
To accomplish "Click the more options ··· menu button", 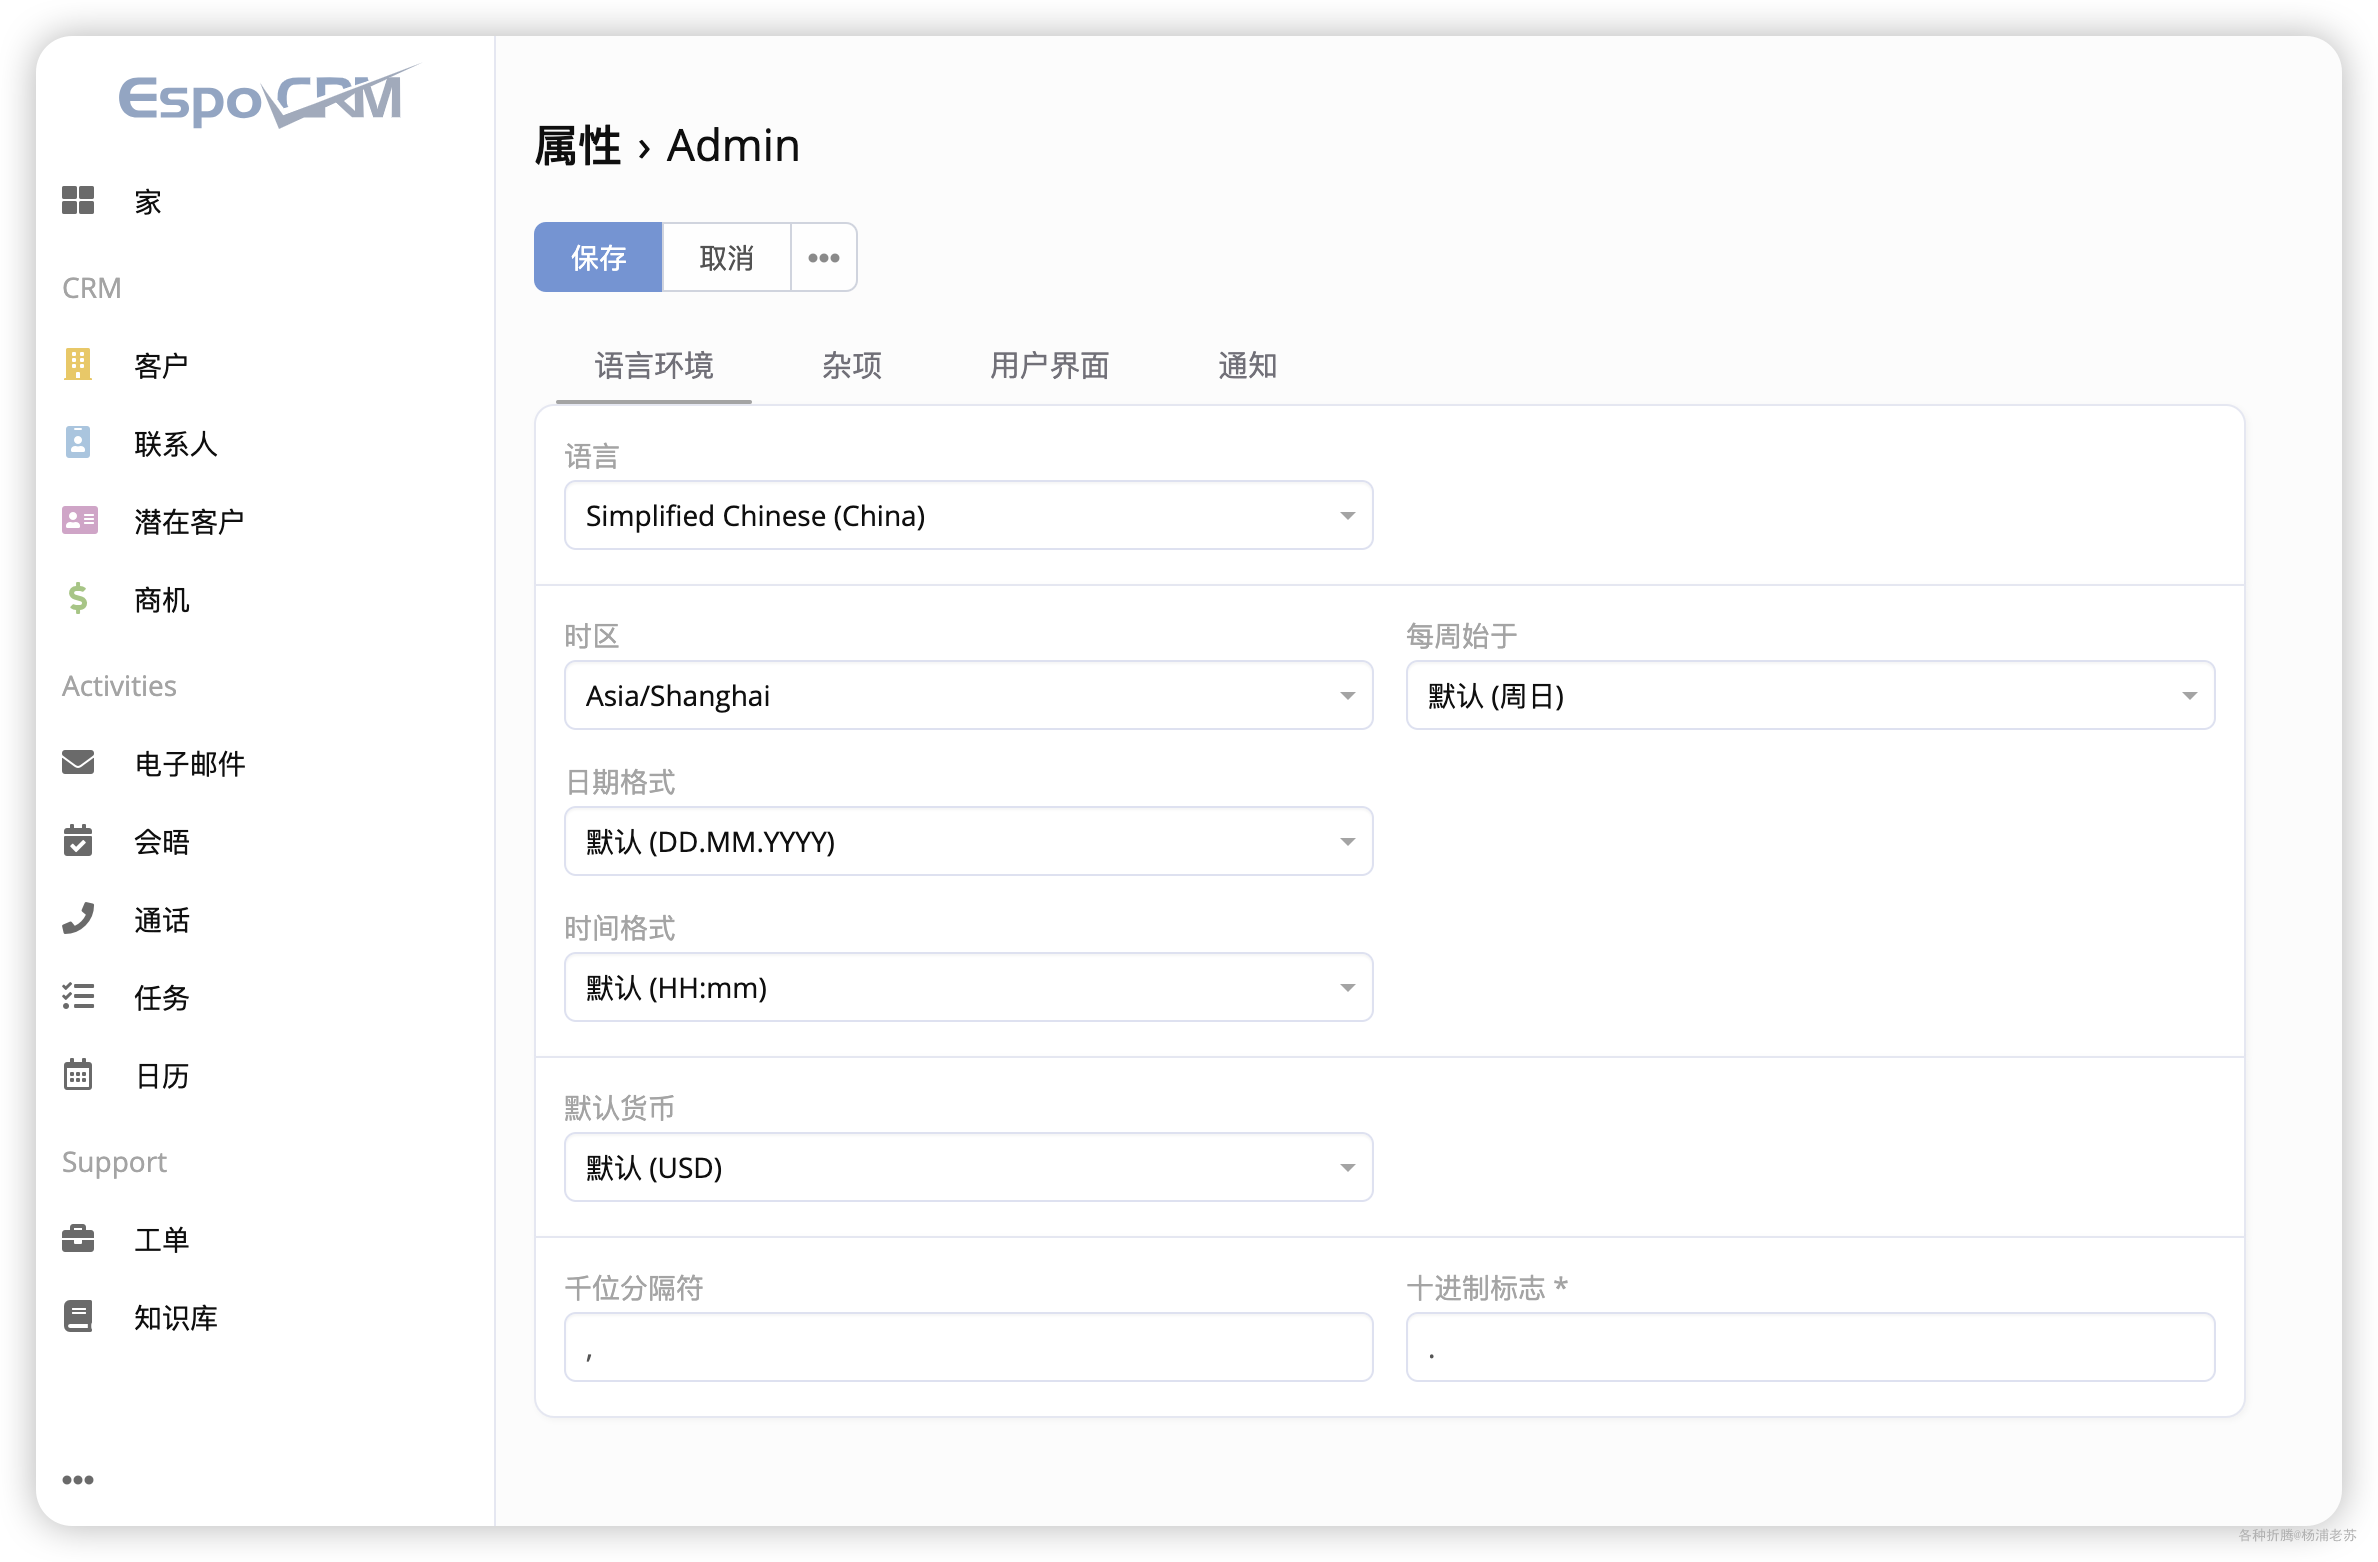I will pos(823,256).
